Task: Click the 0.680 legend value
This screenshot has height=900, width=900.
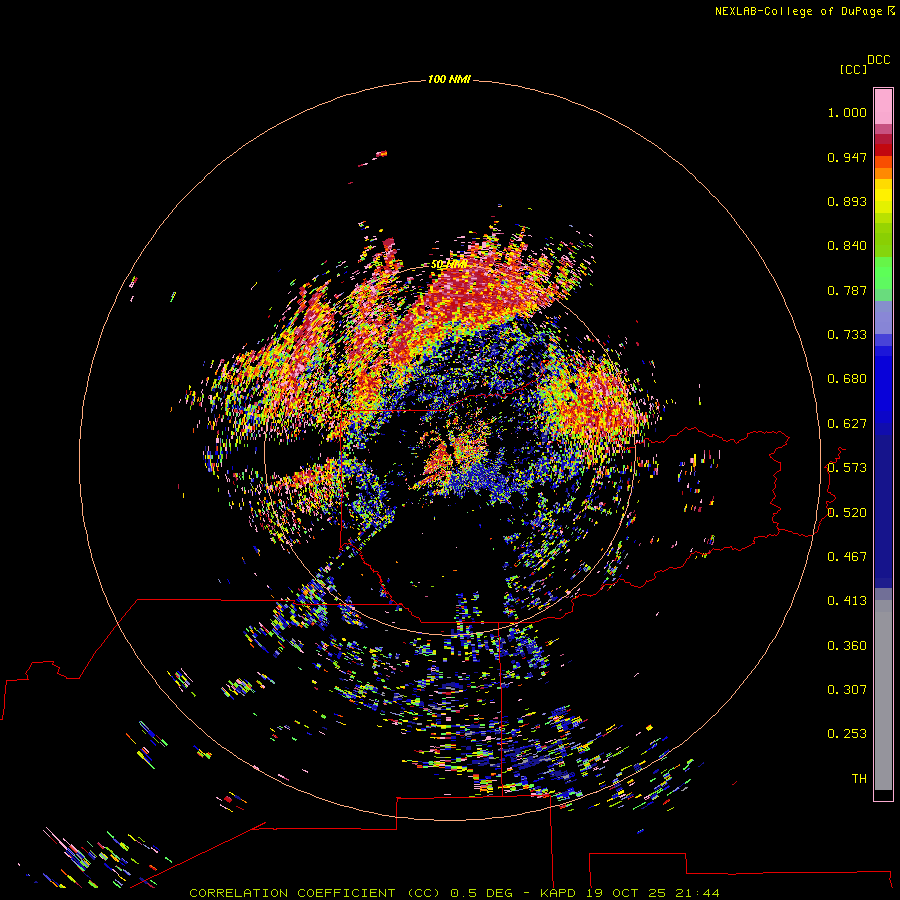Action: click(x=847, y=379)
